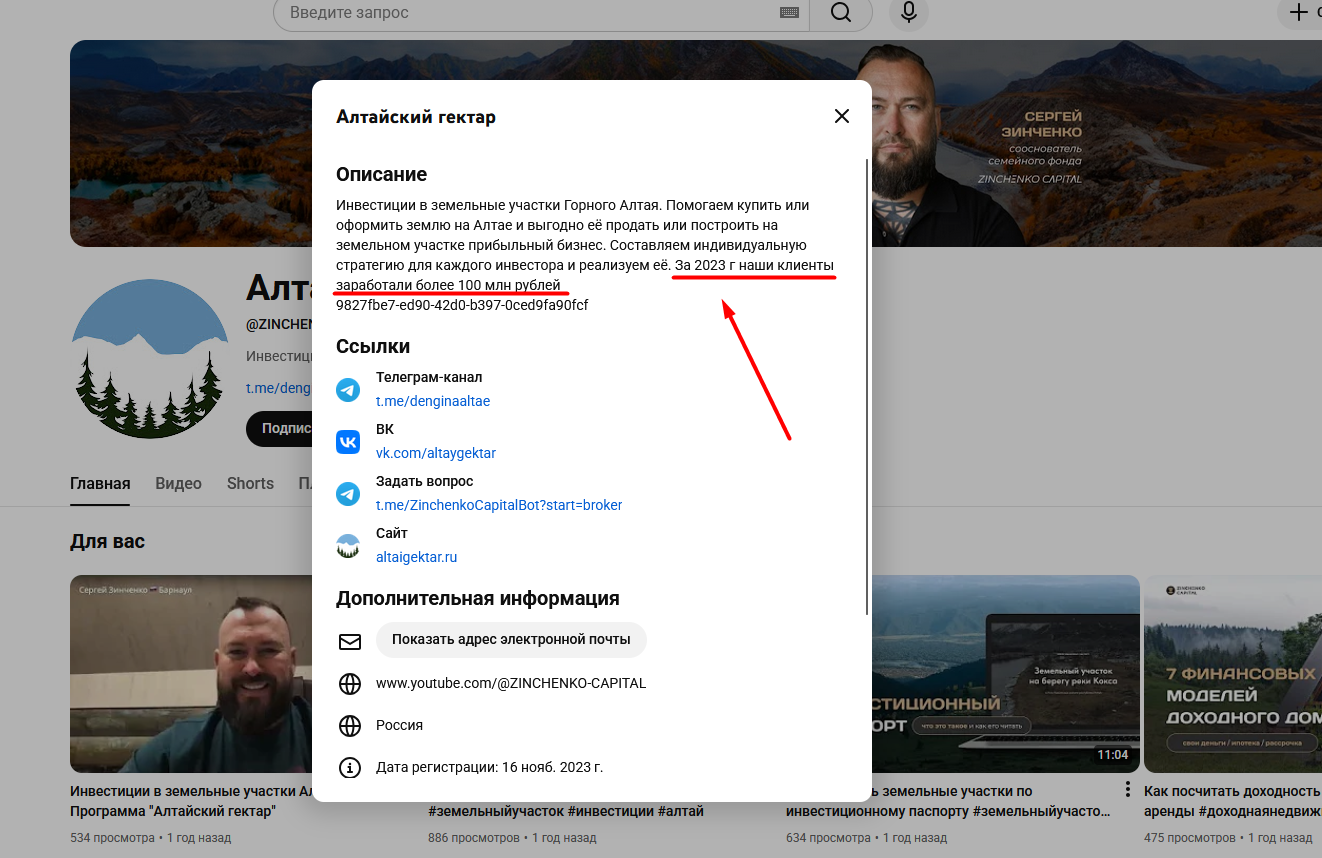Viewport: 1322px width, 858px height.
Task: Click the voice search microphone icon
Action: (908, 13)
